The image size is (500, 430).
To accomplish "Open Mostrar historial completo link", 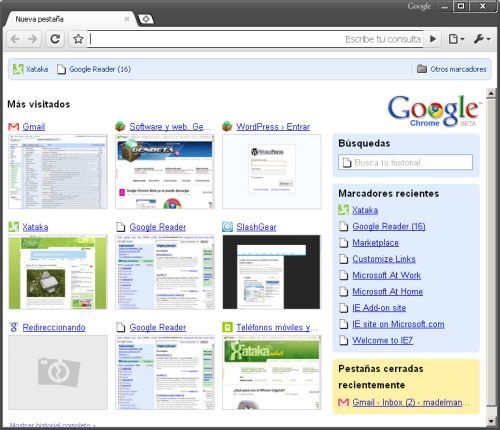I will tap(52, 425).
